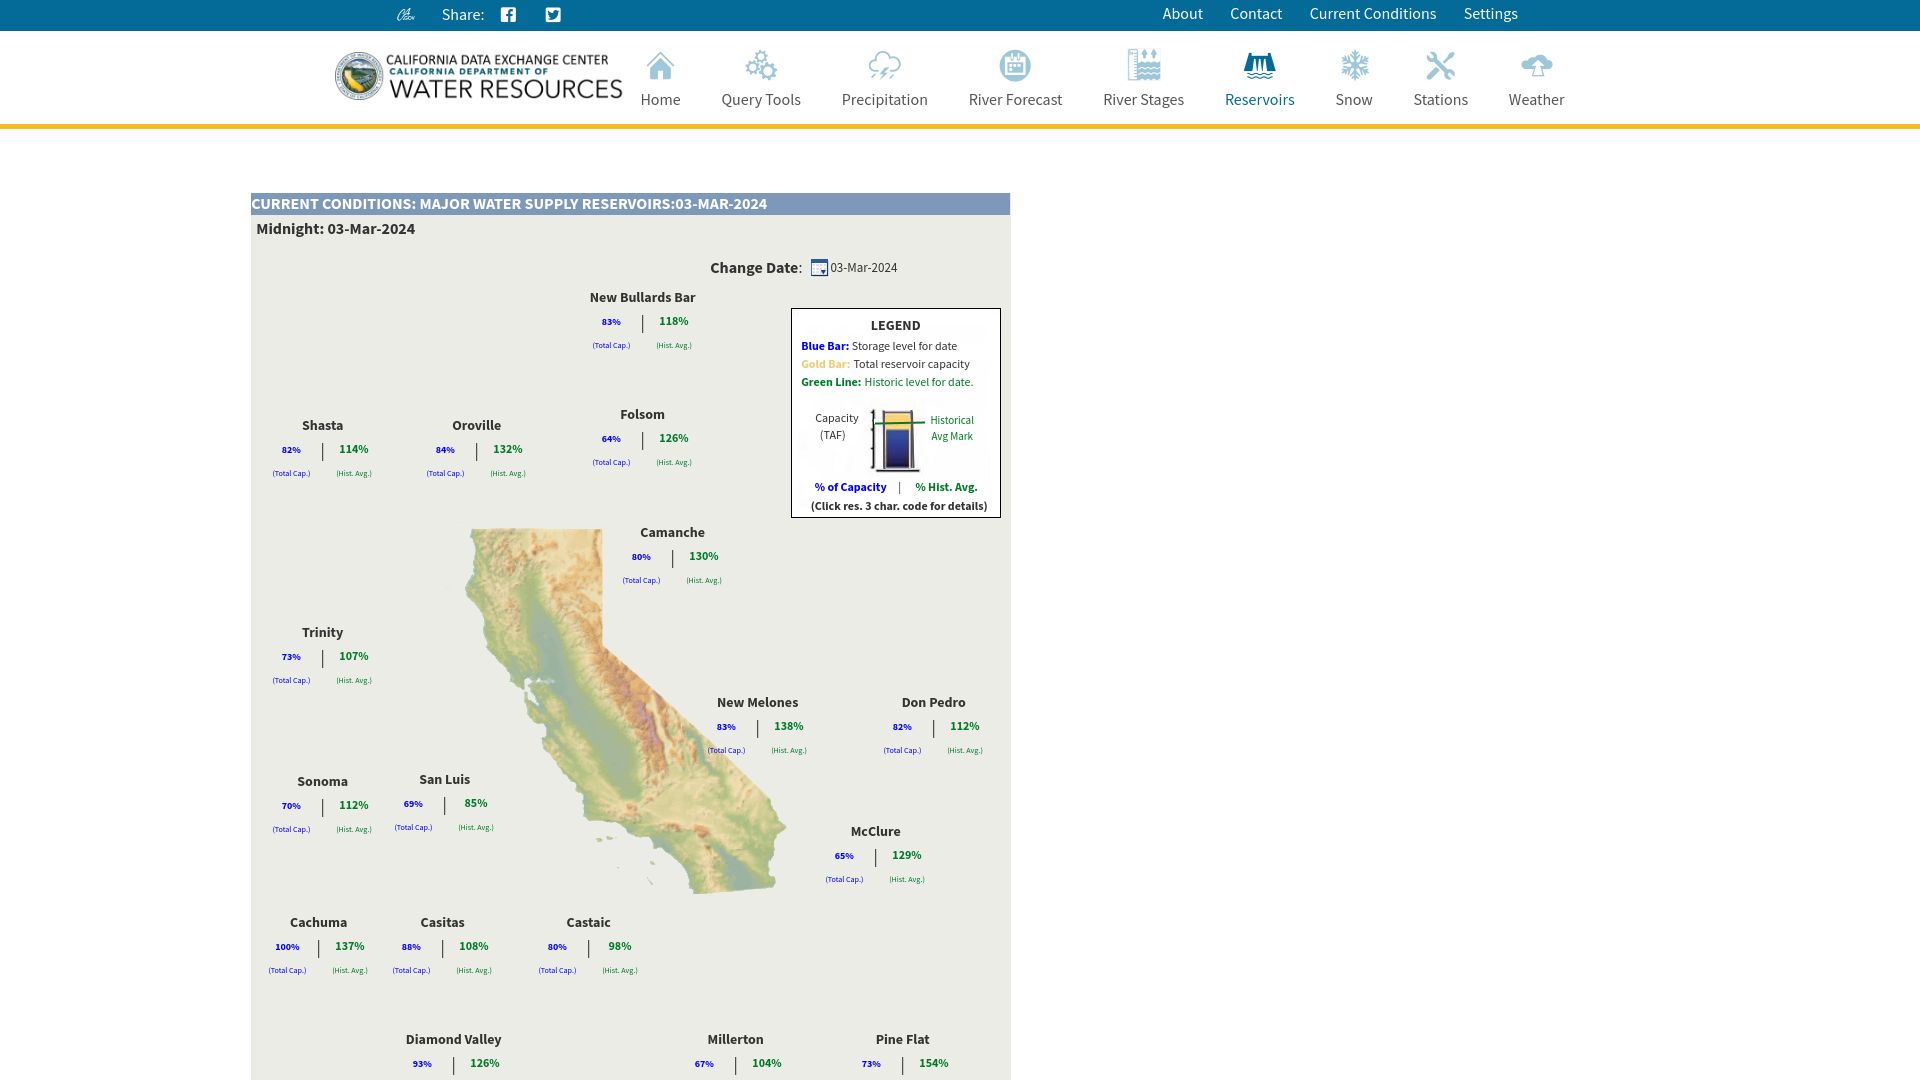Viewport: 1920px width, 1080px height.
Task: Open New Bullards Bar reservoir details
Action: click(x=642, y=298)
